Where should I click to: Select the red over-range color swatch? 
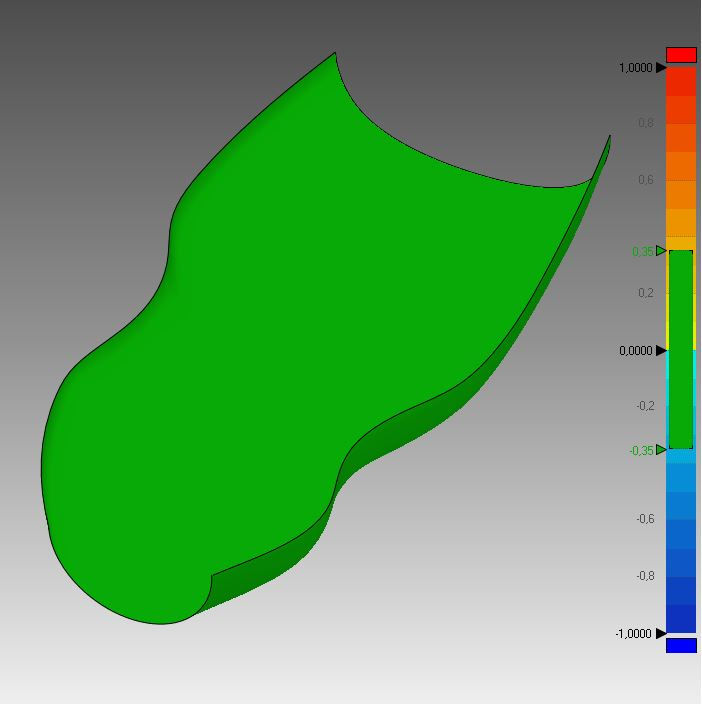681,55
